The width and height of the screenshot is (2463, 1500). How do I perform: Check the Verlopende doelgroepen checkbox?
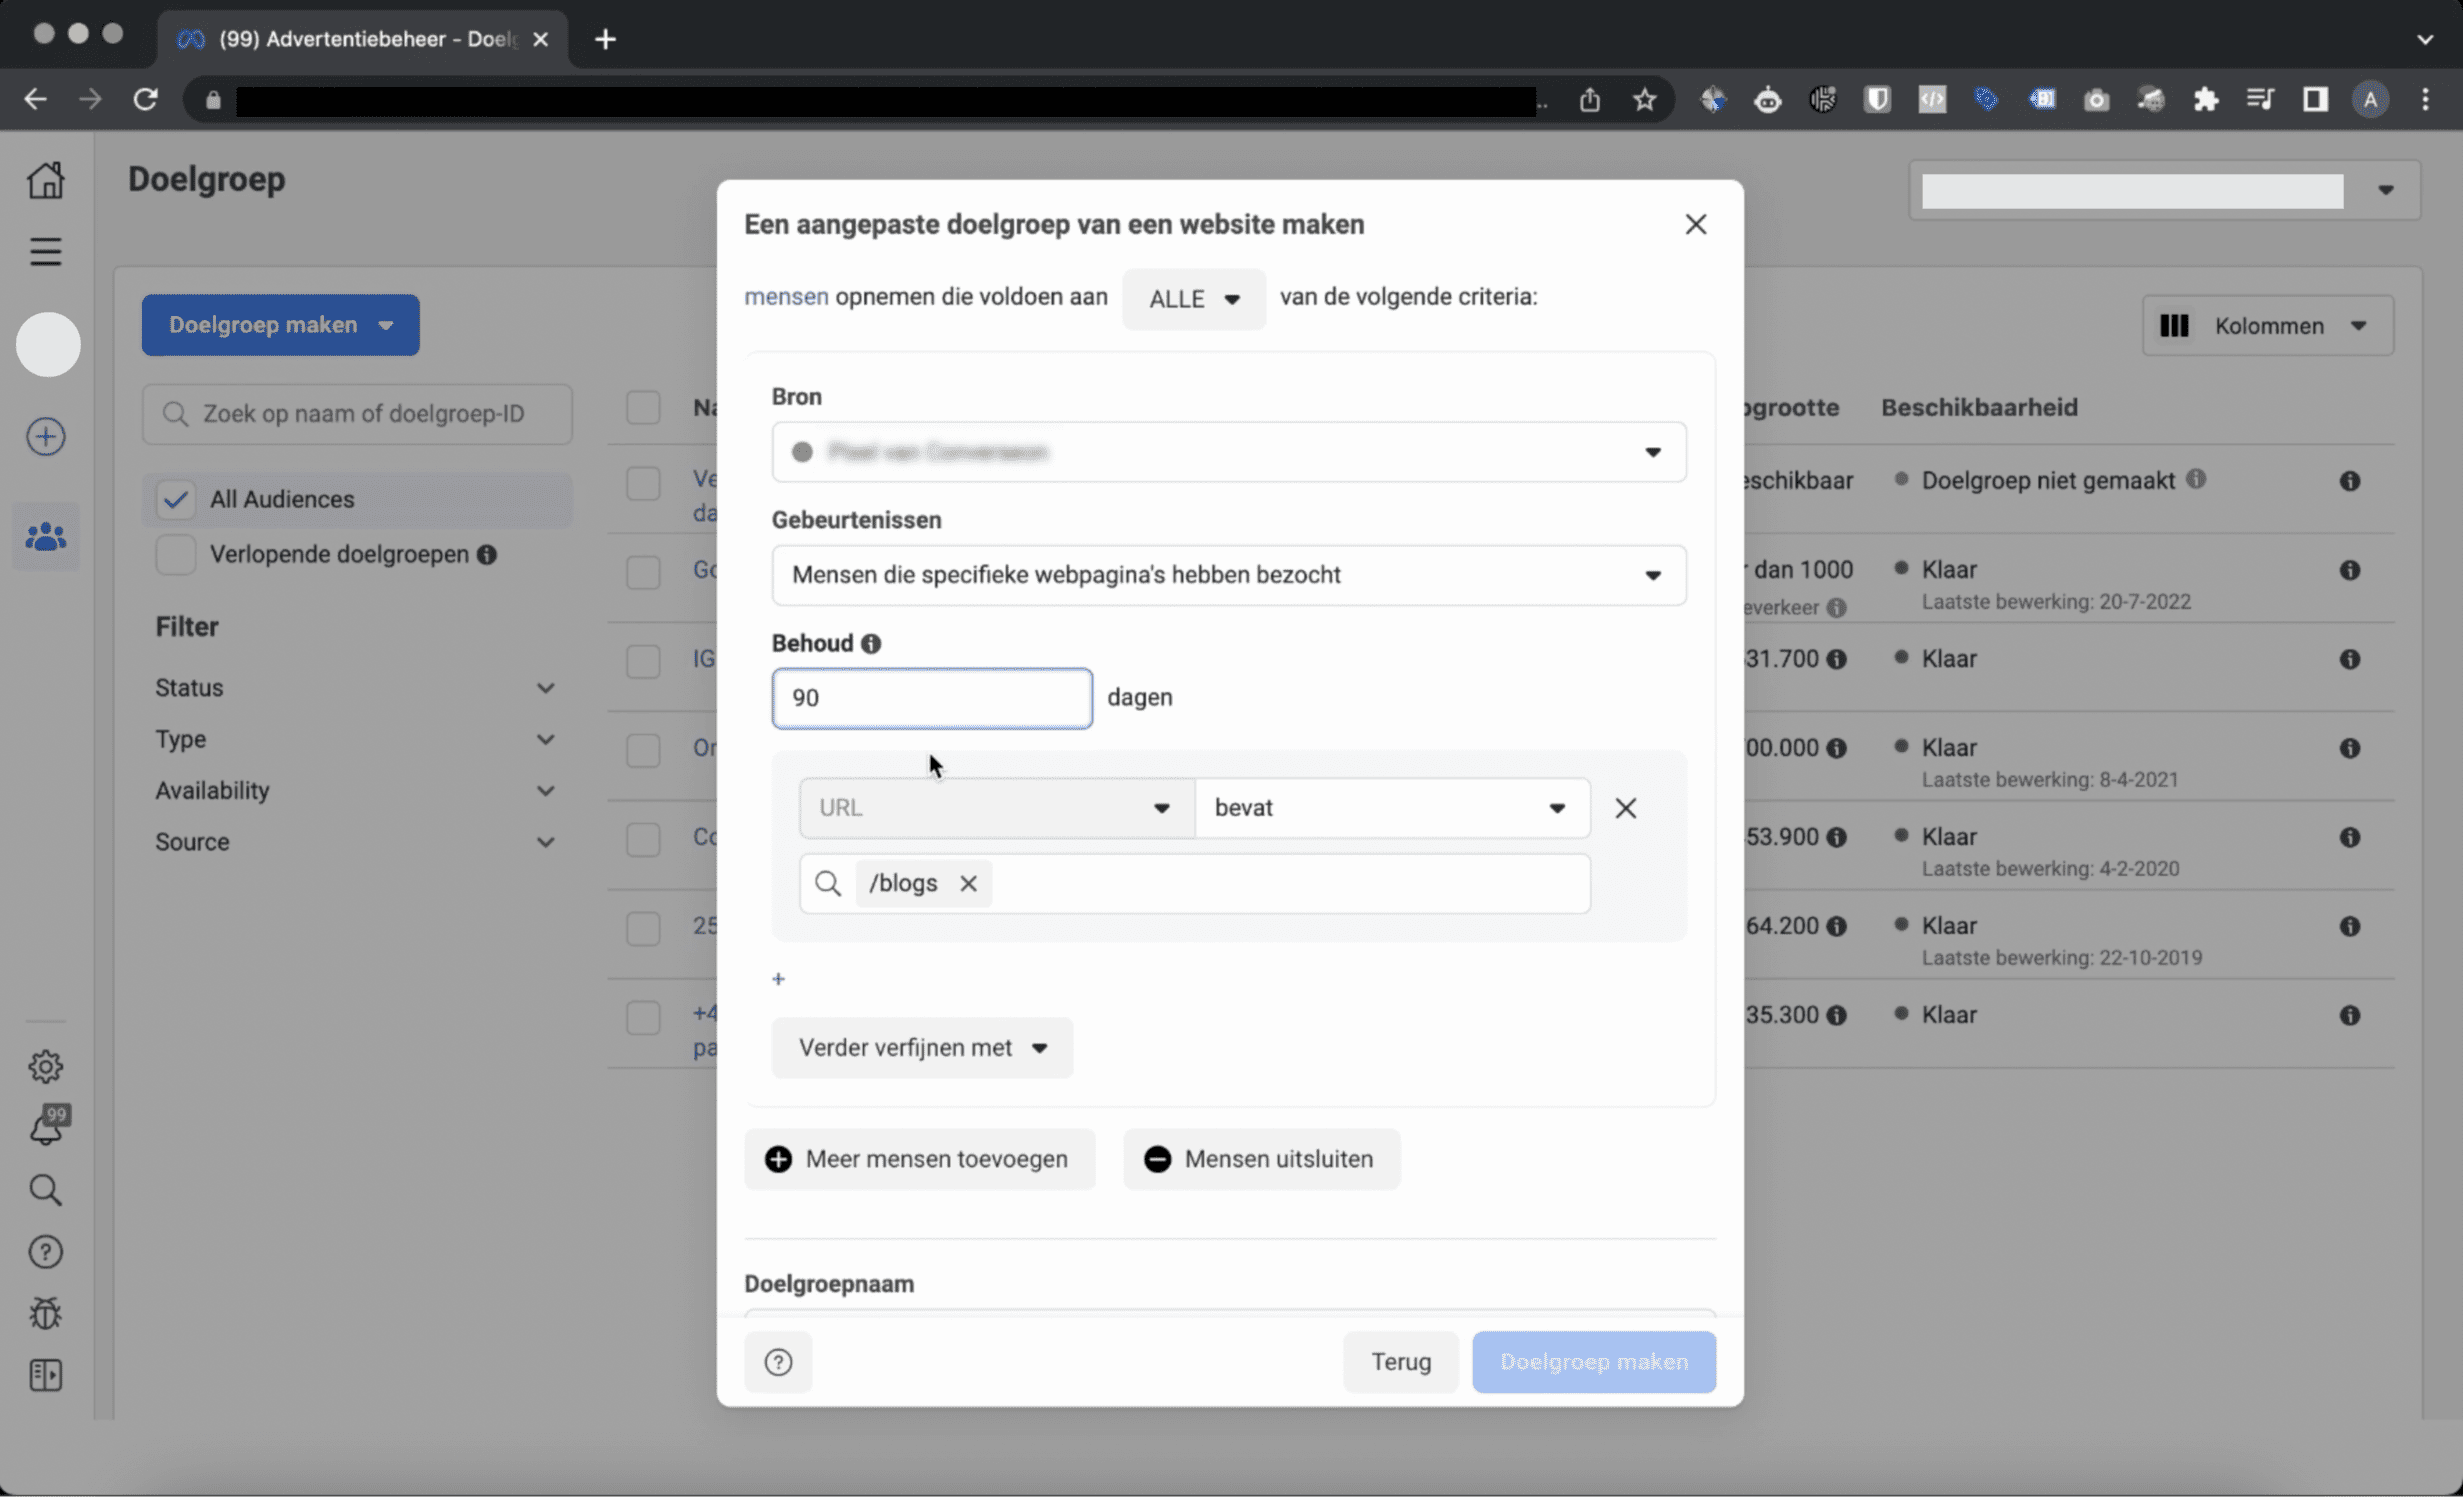[176, 554]
